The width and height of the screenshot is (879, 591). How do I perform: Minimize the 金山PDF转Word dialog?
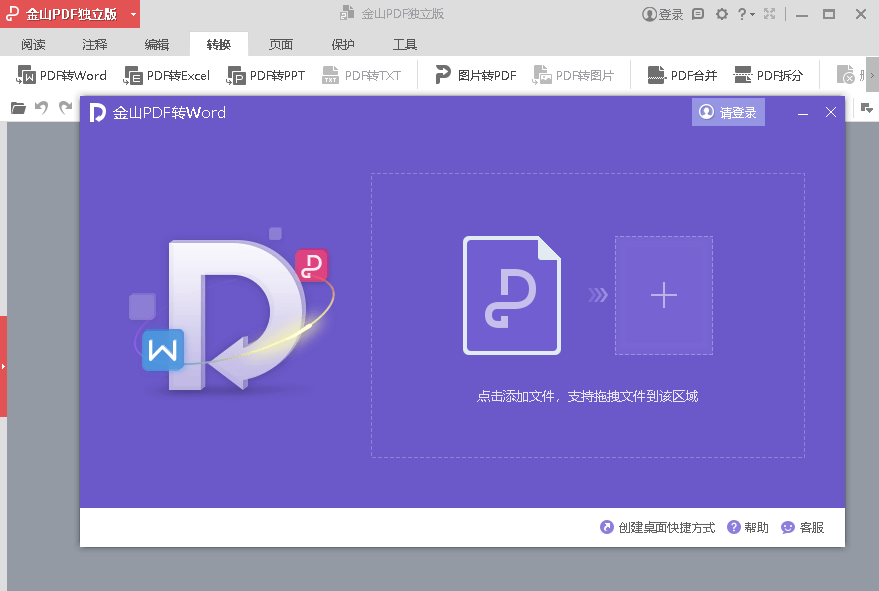coord(803,113)
